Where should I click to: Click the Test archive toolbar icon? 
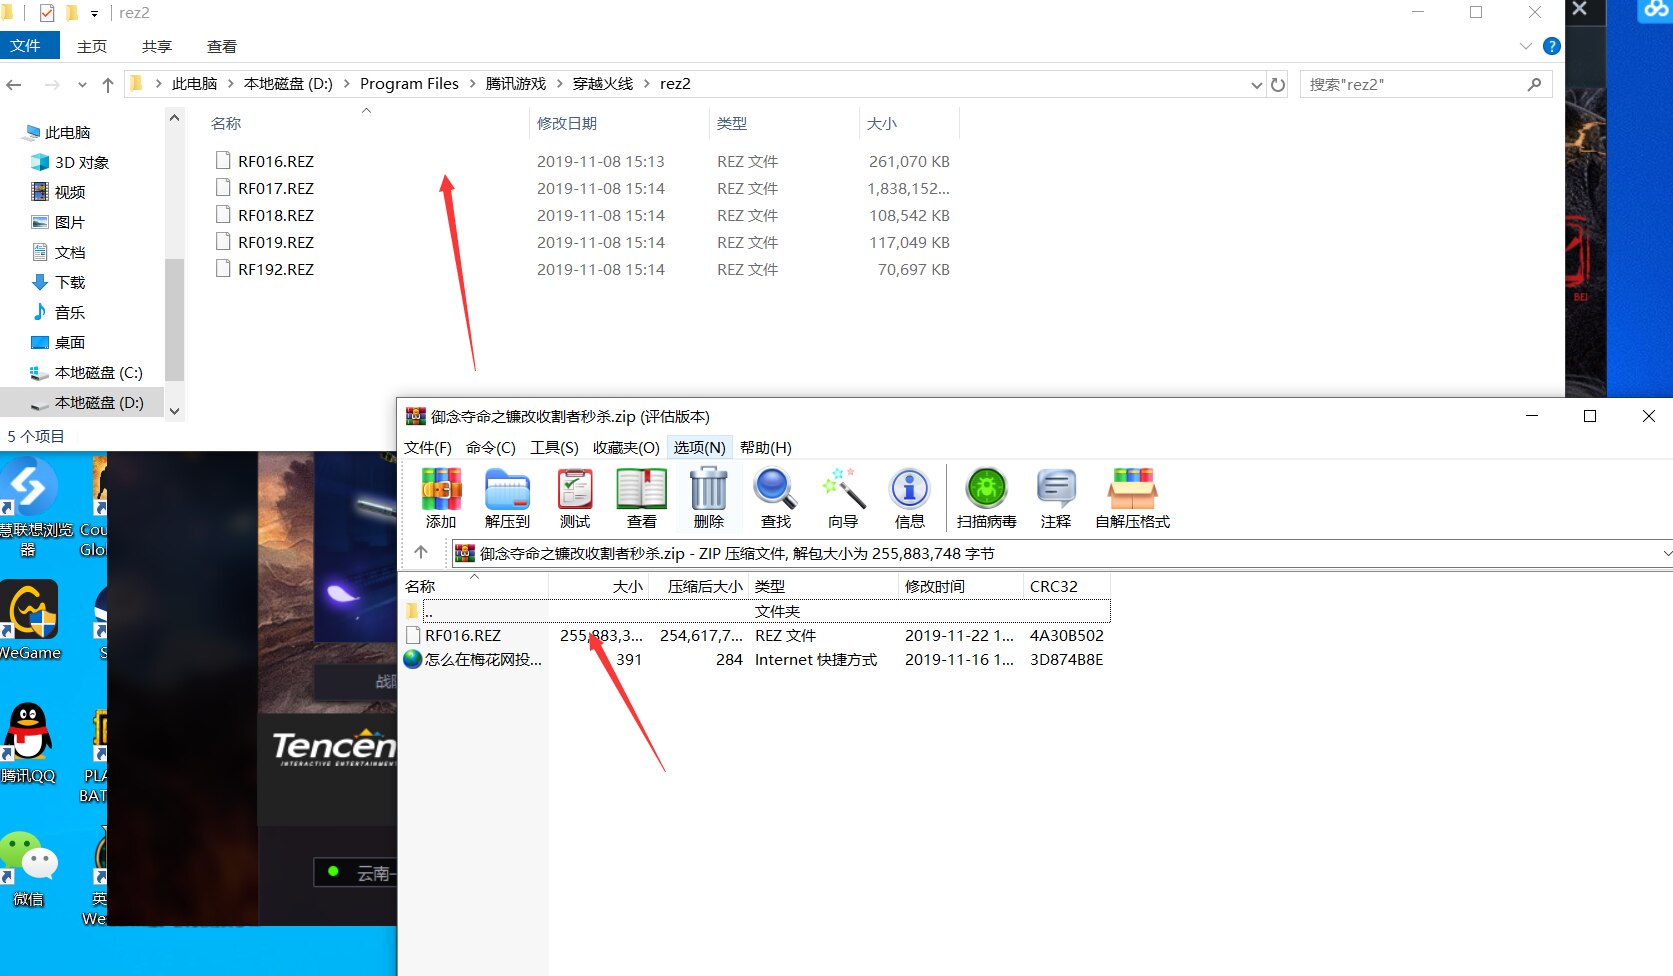pyautogui.click(x=575, y=498)
